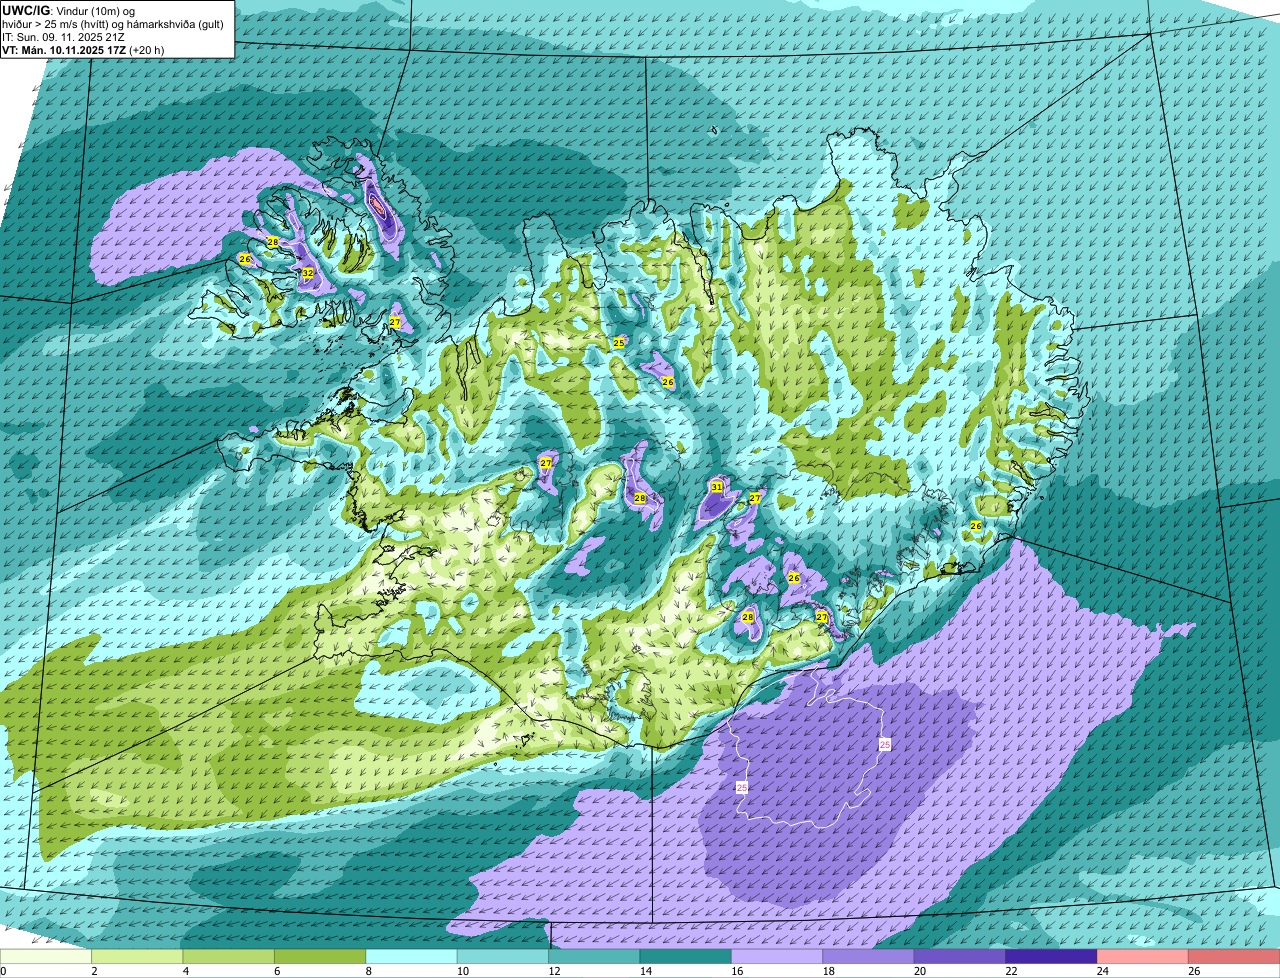Click the yellow '32' peak gust label
This screenshot has width=1280, height=978.
tap(308, 273)
